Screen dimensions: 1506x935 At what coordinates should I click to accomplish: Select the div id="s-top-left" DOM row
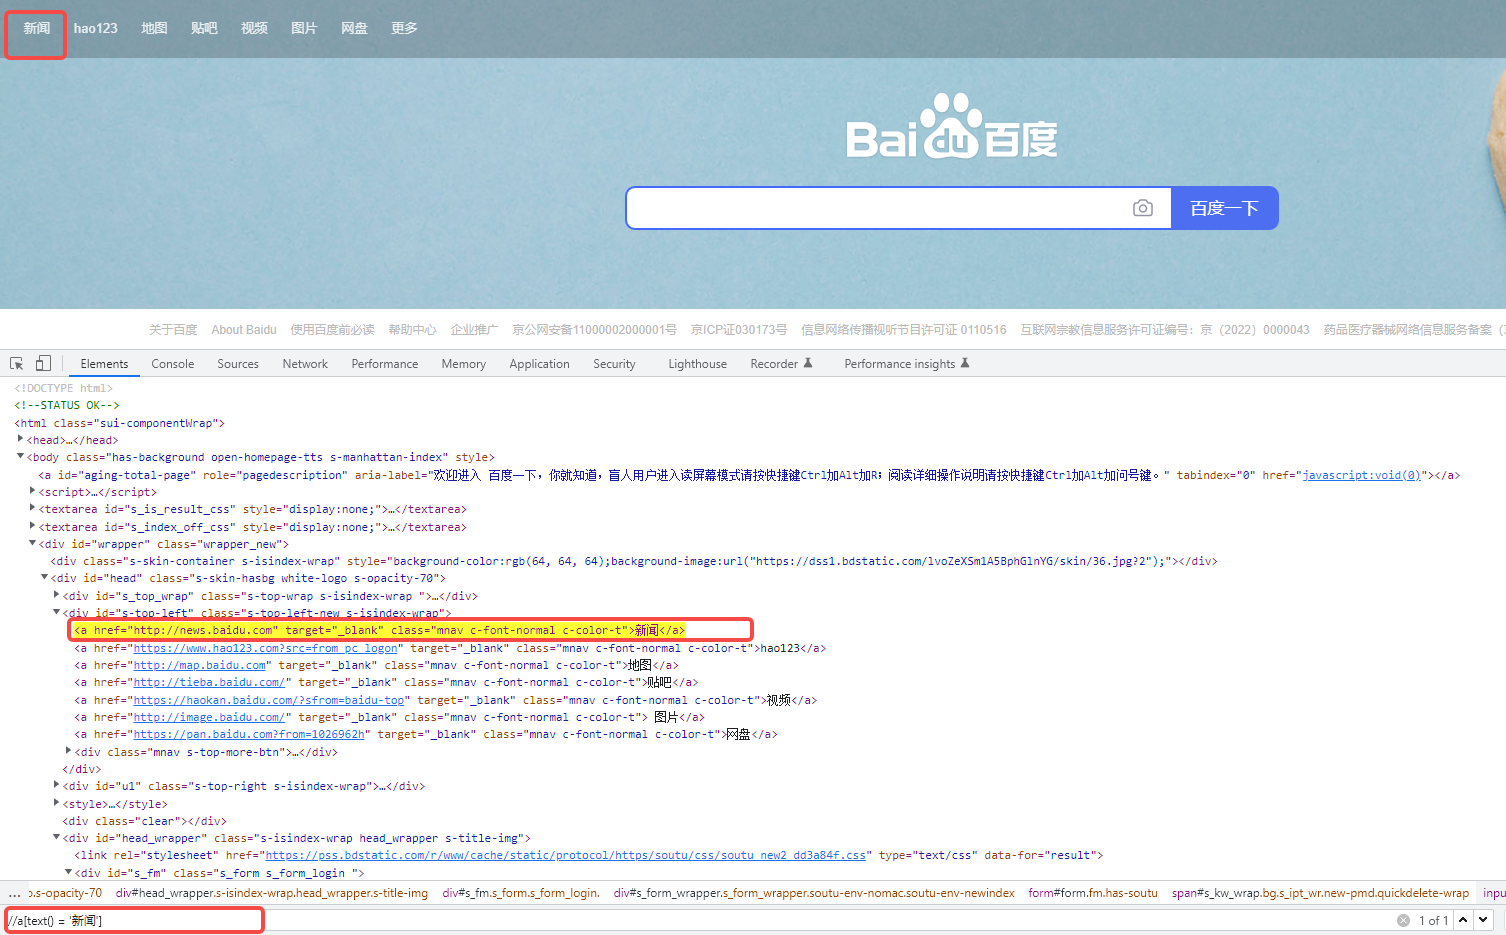(x=257, y=613)
